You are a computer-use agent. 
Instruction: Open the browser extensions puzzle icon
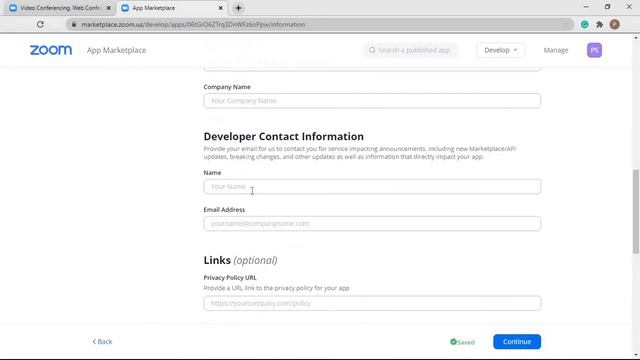[x=599, y=24]
